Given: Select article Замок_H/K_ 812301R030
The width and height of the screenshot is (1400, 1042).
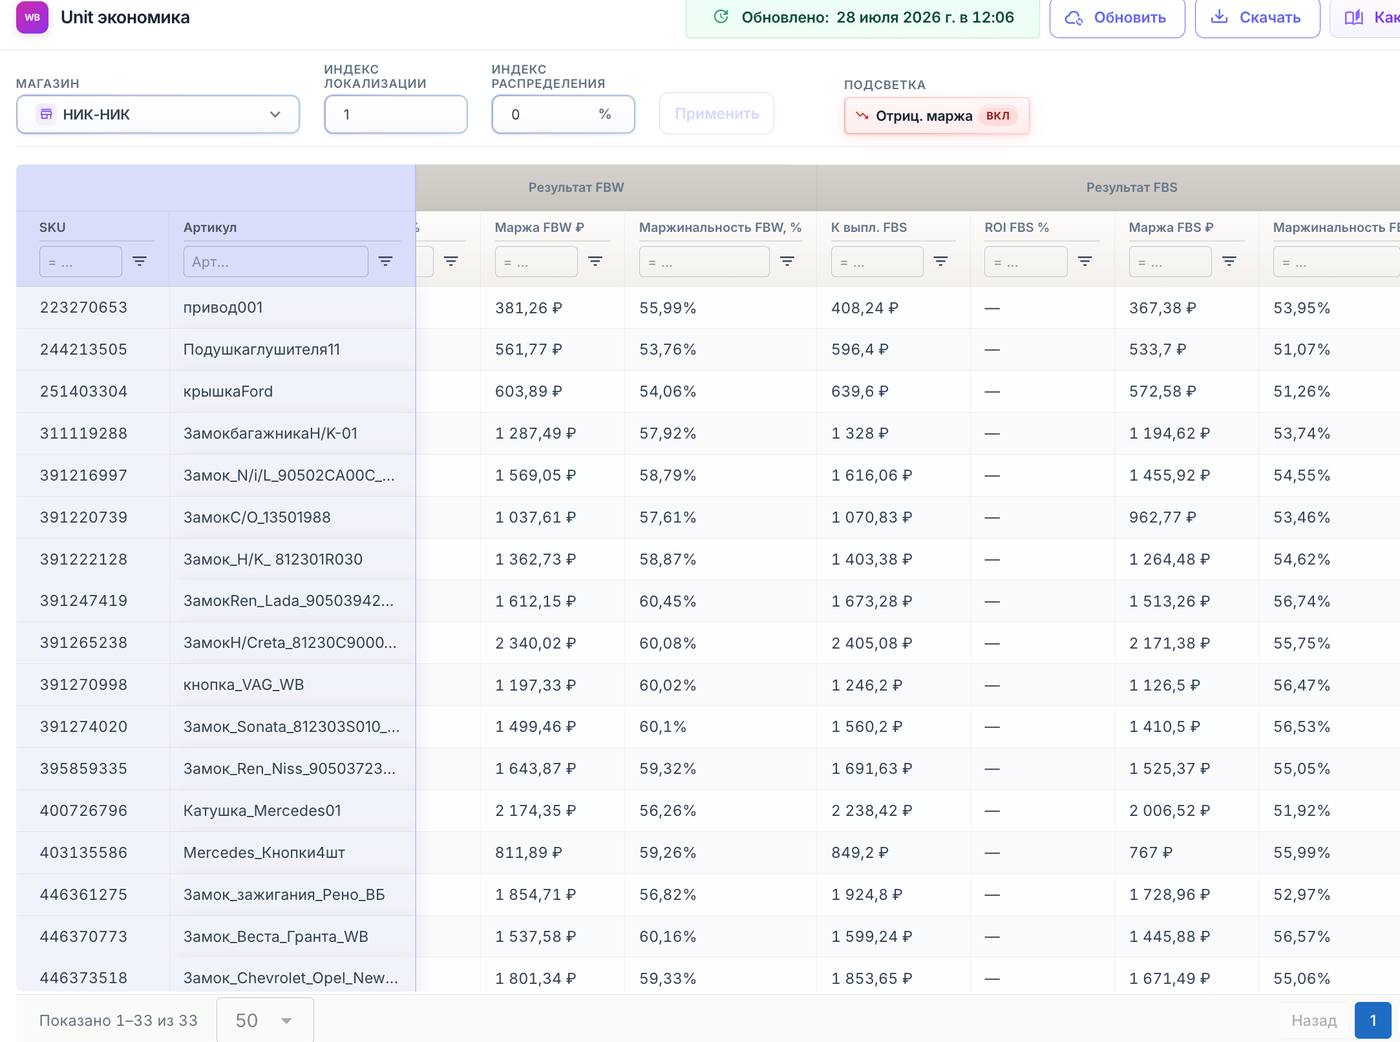Looking at the screenshot, I should (x=273, y=559).
